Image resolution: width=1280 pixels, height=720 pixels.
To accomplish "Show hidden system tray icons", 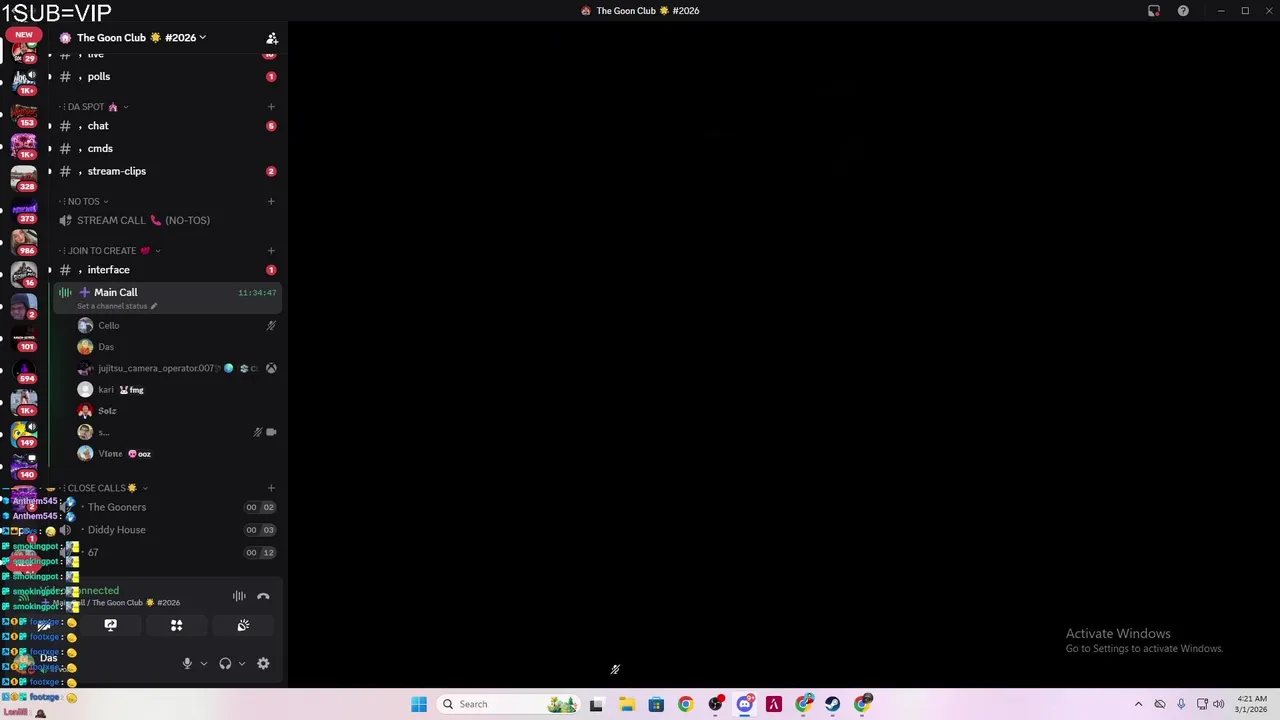I will [x=1138, y=704].
